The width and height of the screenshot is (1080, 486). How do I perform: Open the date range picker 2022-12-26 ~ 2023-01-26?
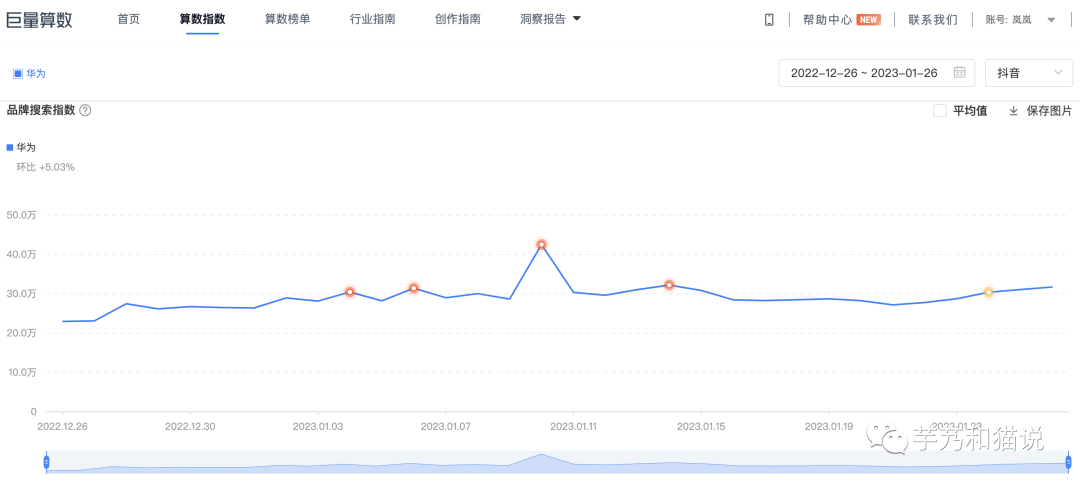pyautogui.click(x=877, y=73)
